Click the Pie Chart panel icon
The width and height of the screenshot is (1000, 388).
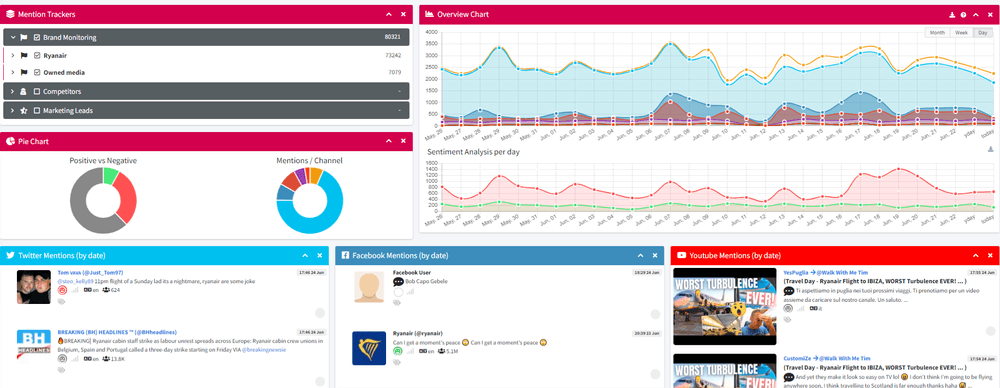(10, 142)
